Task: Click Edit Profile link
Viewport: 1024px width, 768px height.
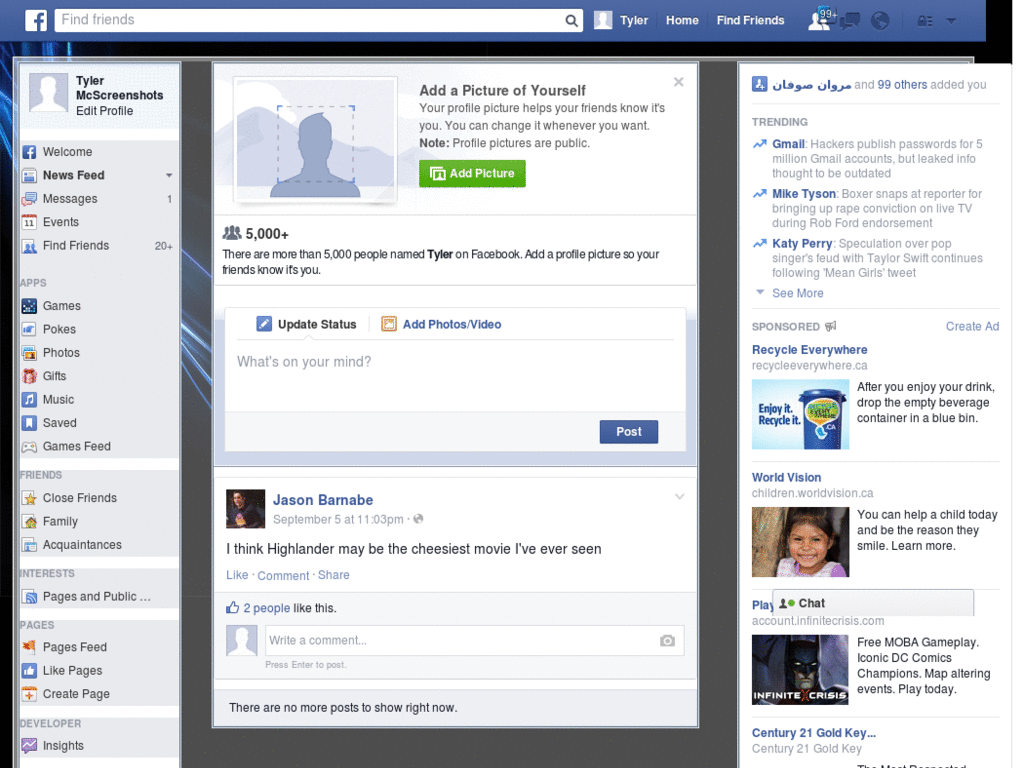Action: (x=104, y=111)
